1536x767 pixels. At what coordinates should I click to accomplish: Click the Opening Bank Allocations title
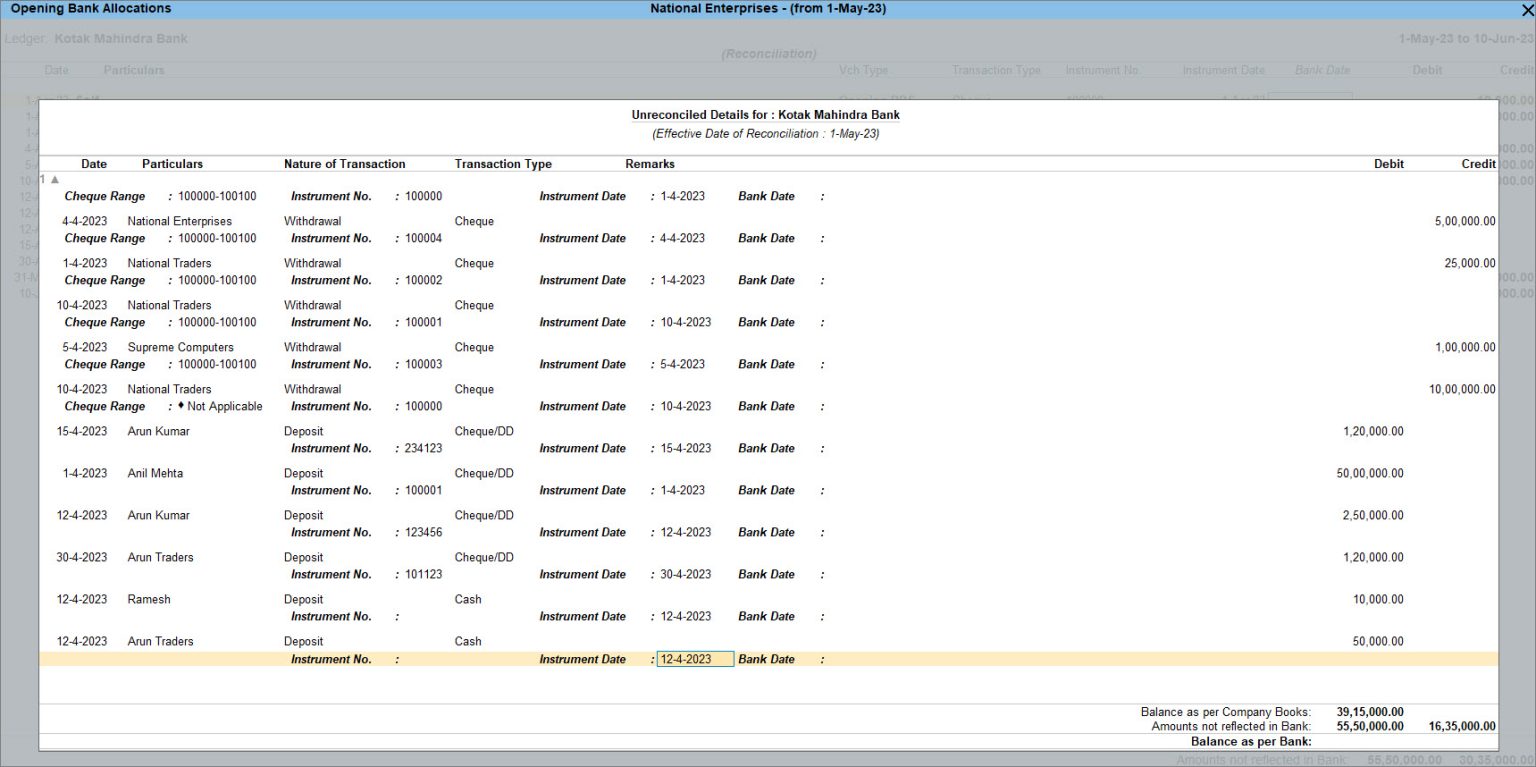[91, 8]
